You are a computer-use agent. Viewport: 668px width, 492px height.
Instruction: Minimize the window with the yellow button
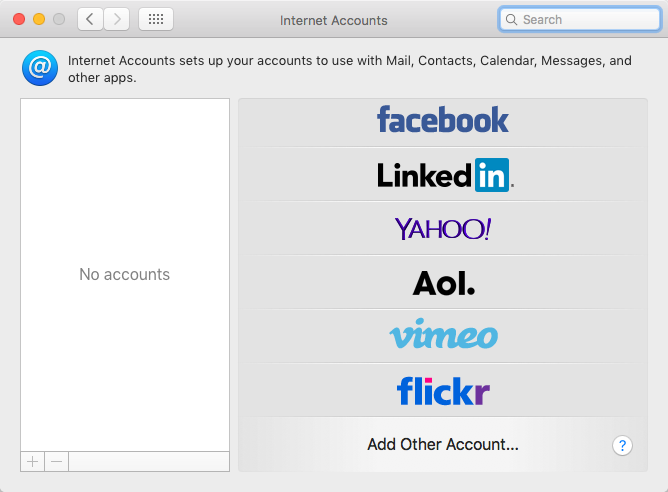(39, 19)
